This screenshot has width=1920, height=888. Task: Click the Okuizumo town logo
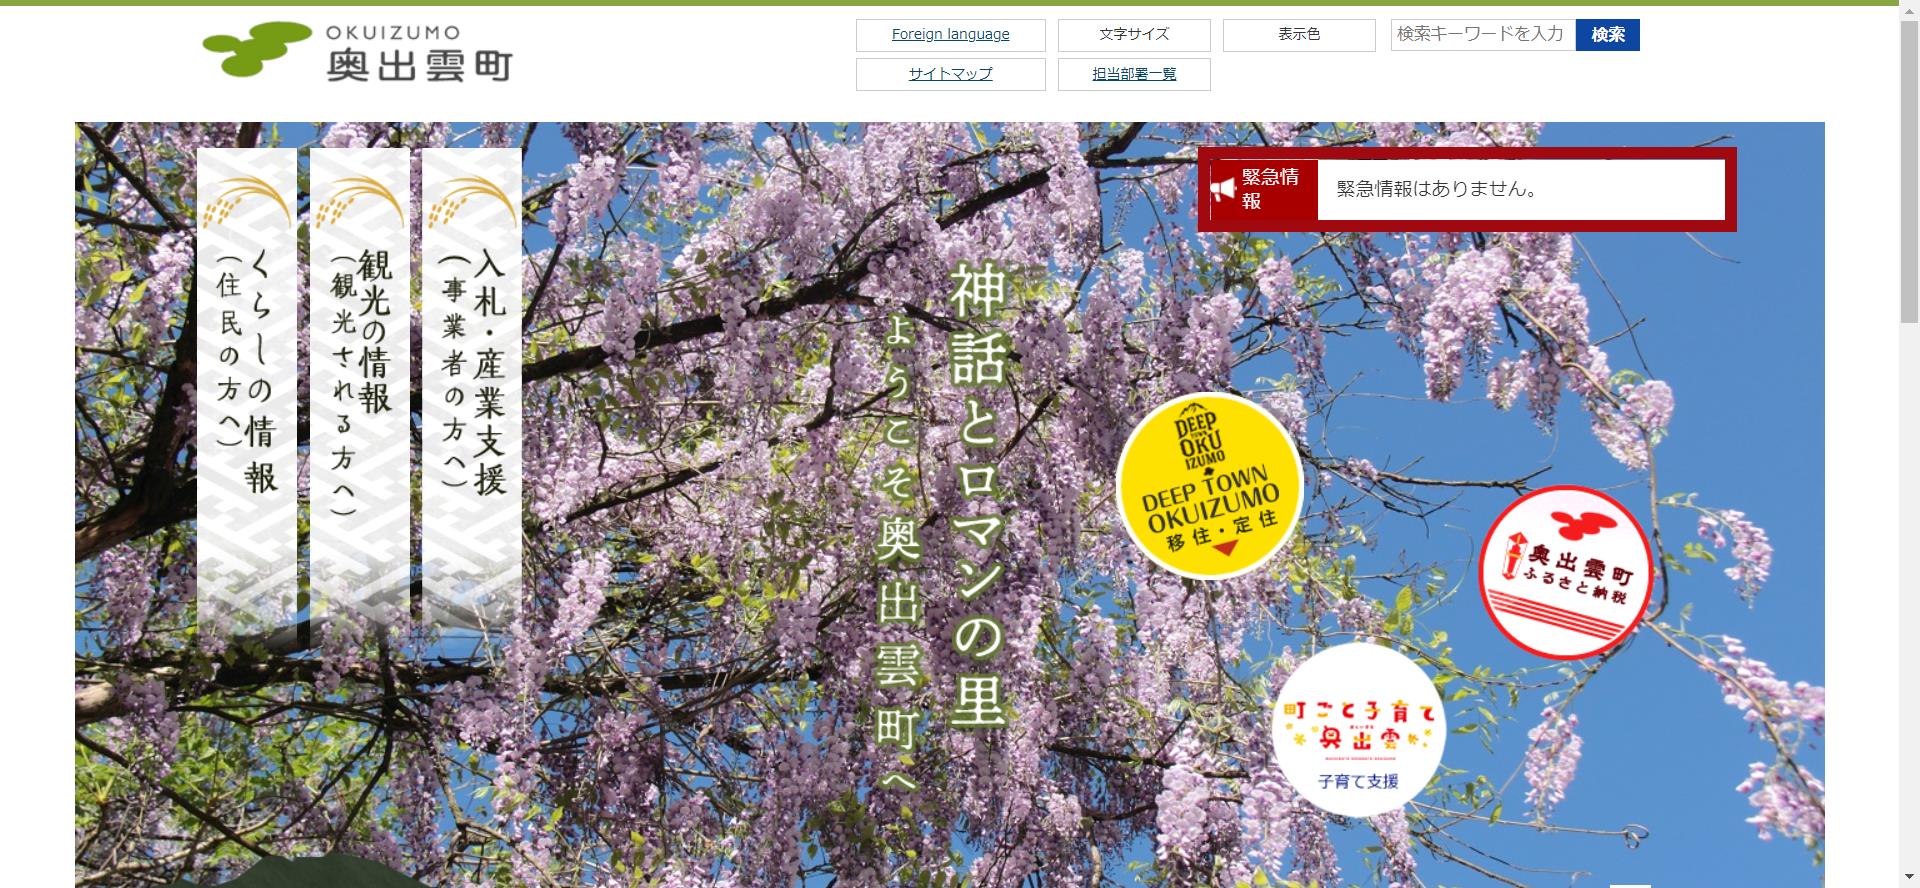358,51
